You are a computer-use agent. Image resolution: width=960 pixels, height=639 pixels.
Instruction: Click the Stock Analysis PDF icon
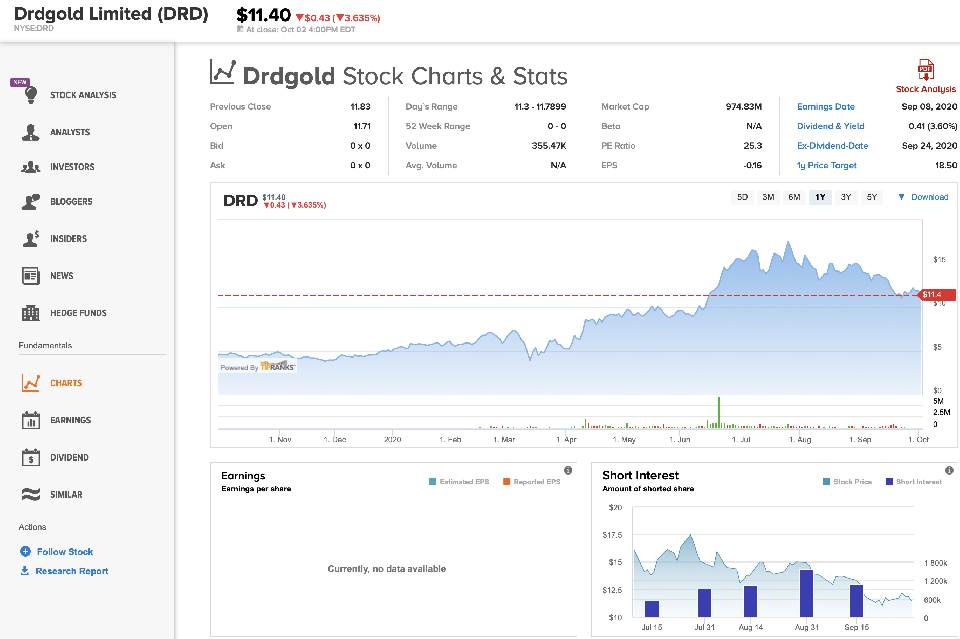[925, 70]
